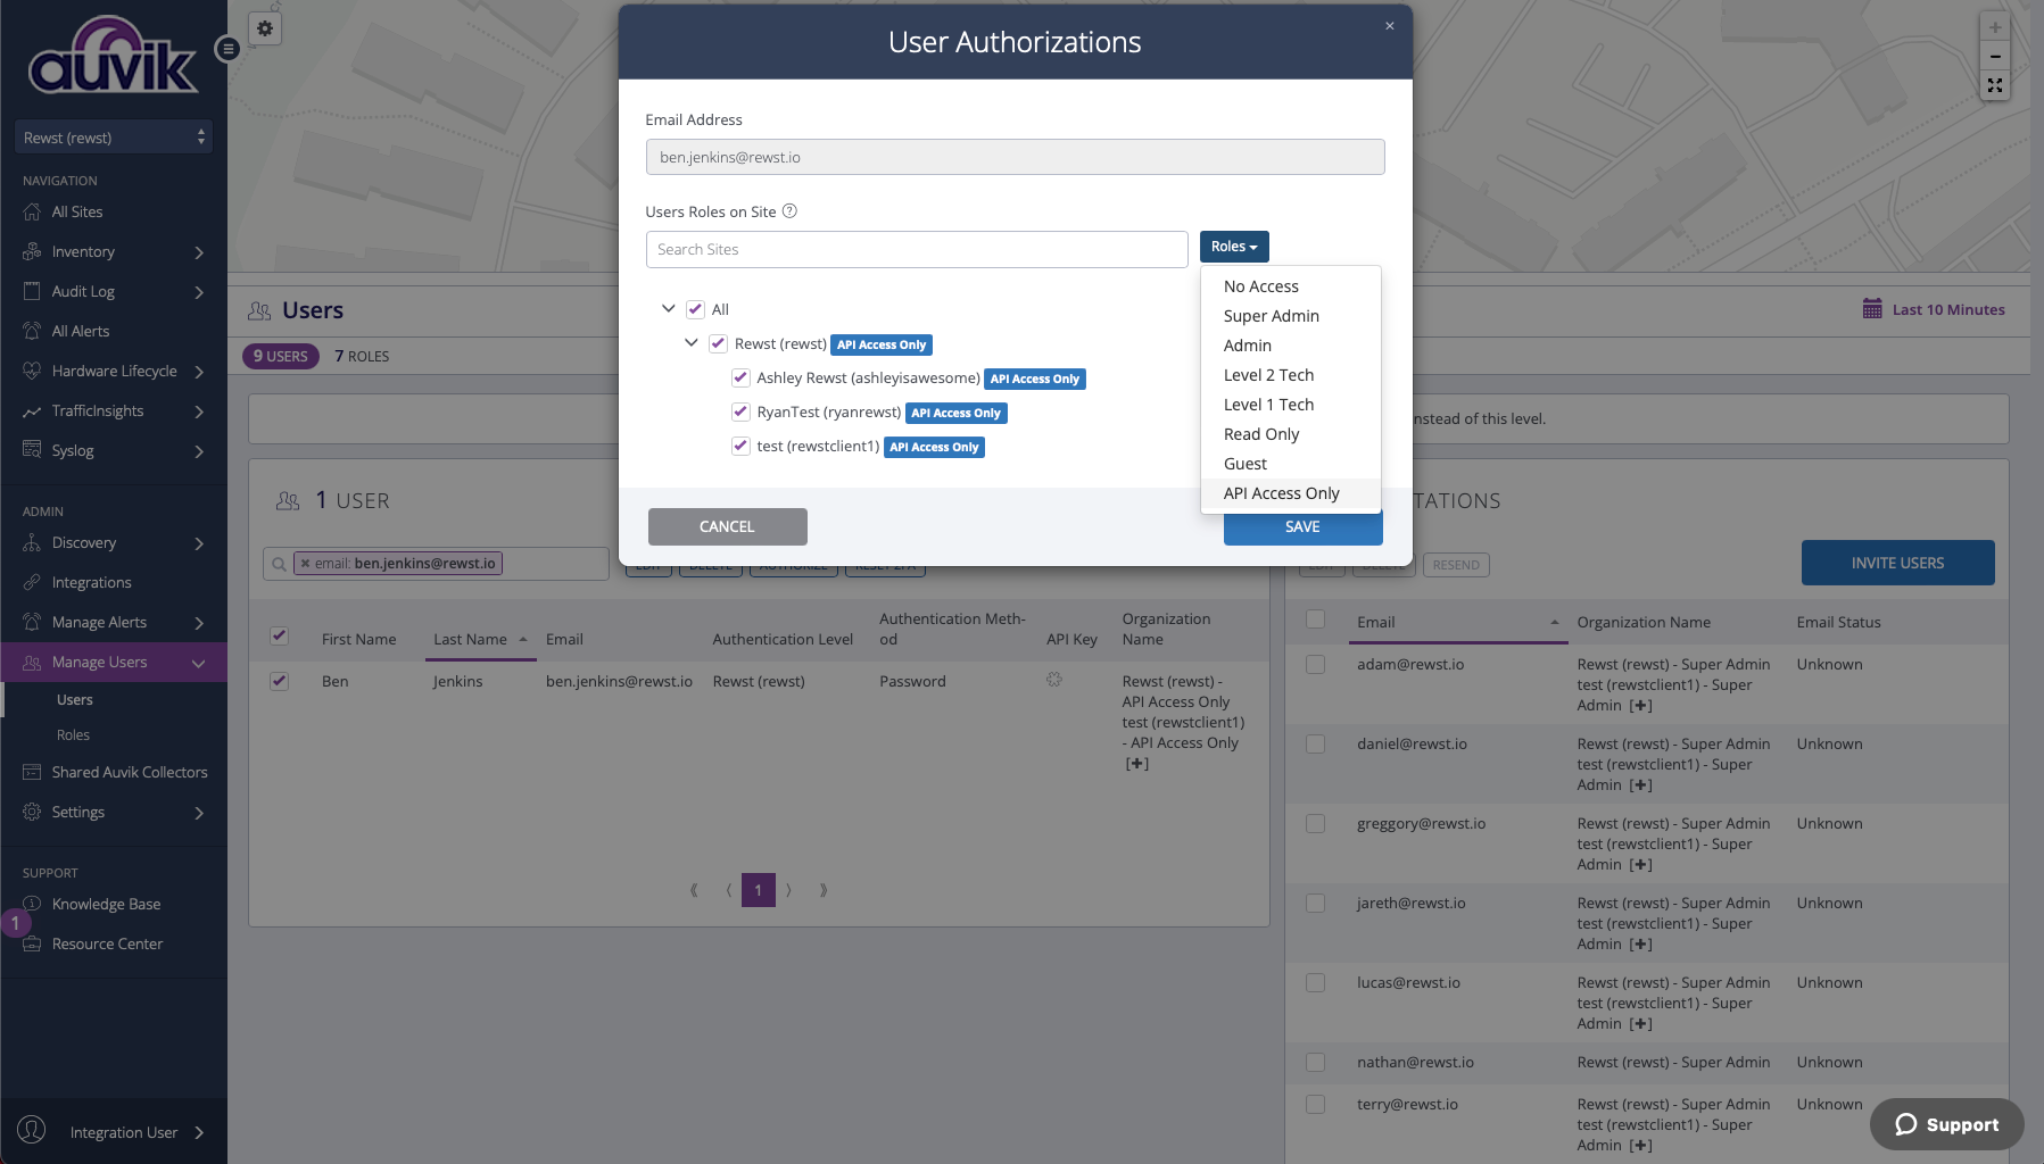Click the Search Sites input field
Image resolution: width=2044 pixels, height=1164 pixels.
(x=916, y=249)
